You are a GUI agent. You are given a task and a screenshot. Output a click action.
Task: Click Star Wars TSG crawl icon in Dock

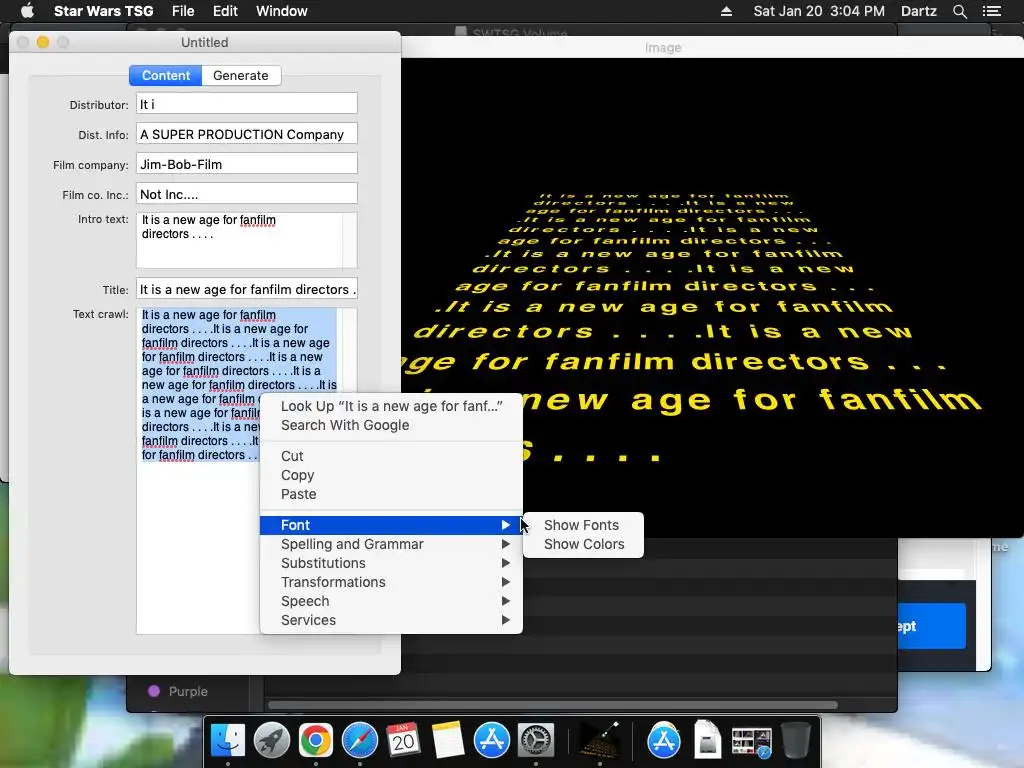(x=600, y=741)
